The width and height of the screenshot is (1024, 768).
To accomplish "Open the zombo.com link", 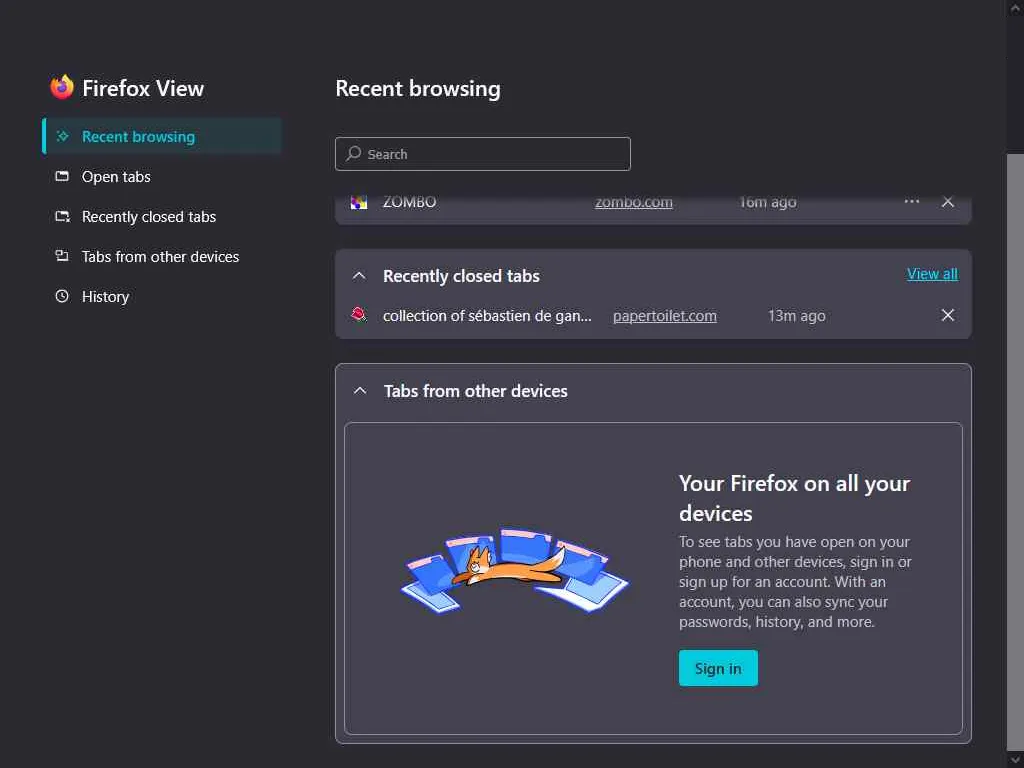I will pos(634,202).
